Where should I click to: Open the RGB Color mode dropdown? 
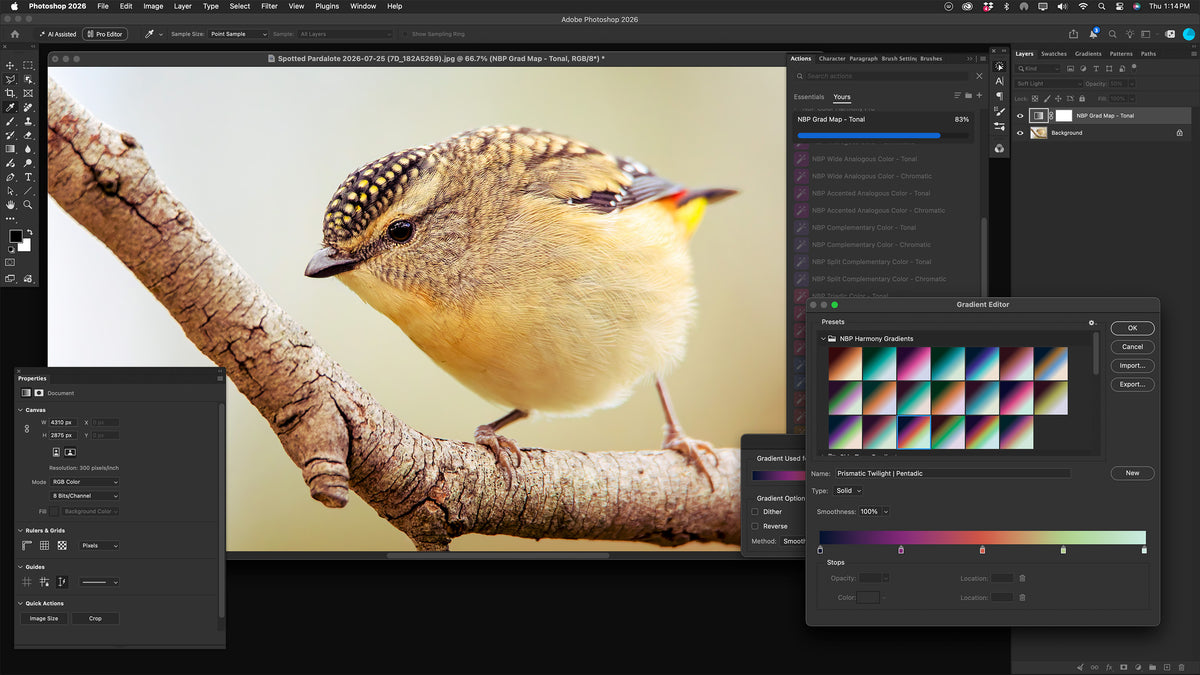85,482
